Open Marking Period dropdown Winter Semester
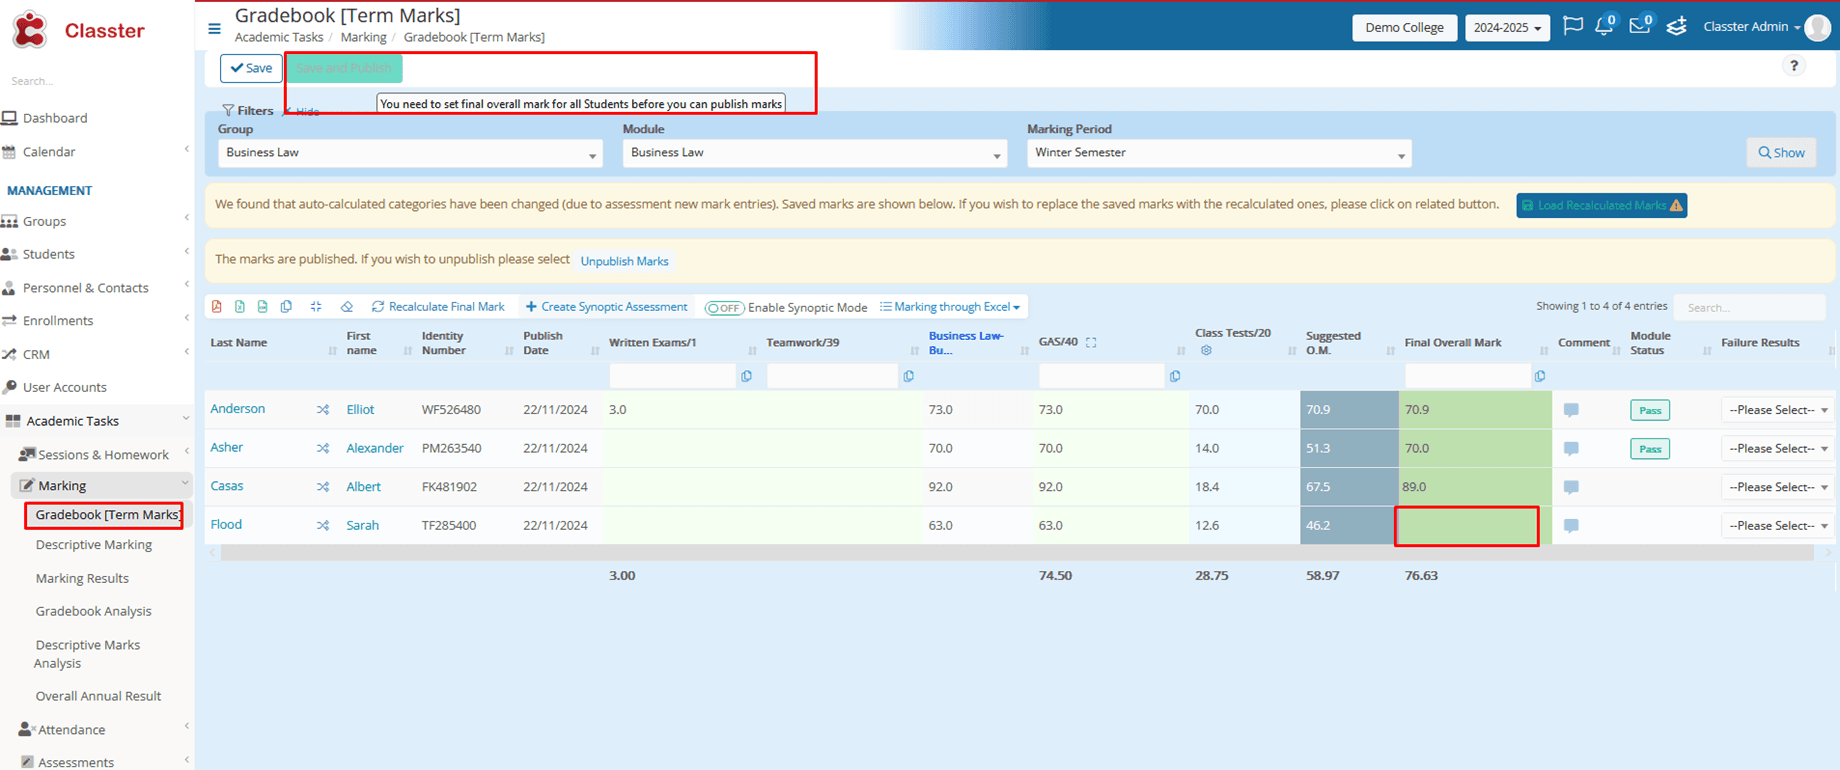 point(1219,153)
